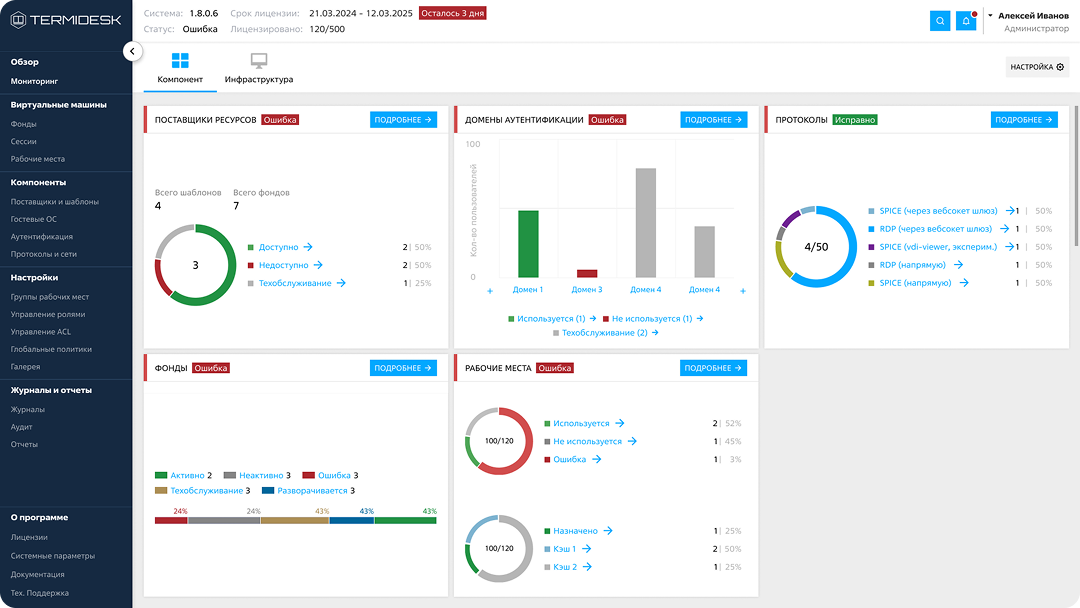Click the right plus icon under domain chart

pyautogui.click(x=743, y=291)
